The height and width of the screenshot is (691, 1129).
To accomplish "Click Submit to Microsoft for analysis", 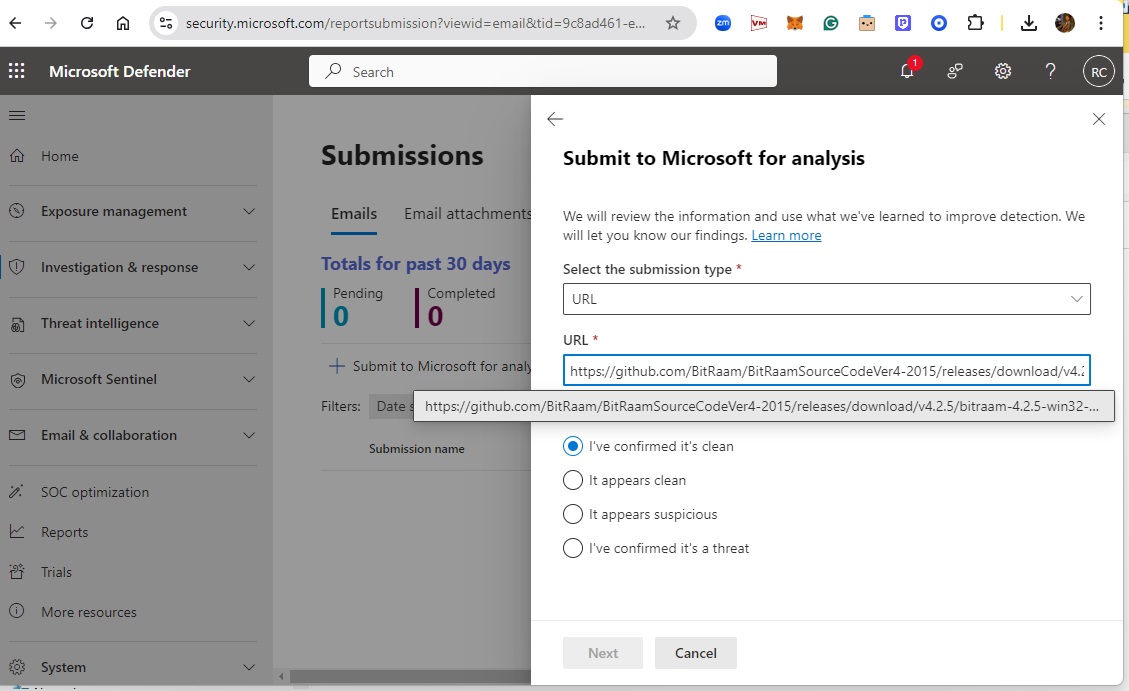I will [430, 366].
